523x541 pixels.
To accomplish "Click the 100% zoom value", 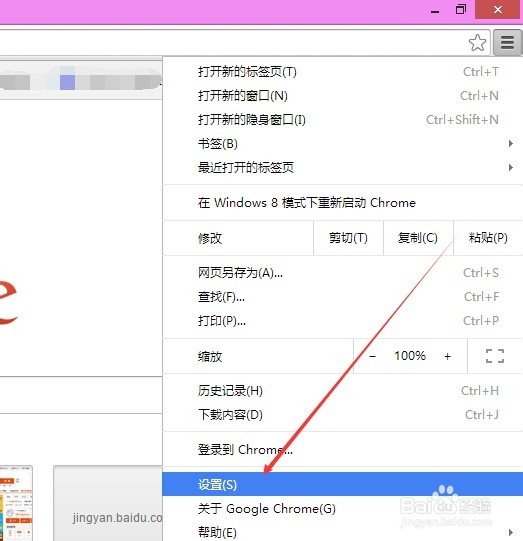I will (x=410, y=356).
